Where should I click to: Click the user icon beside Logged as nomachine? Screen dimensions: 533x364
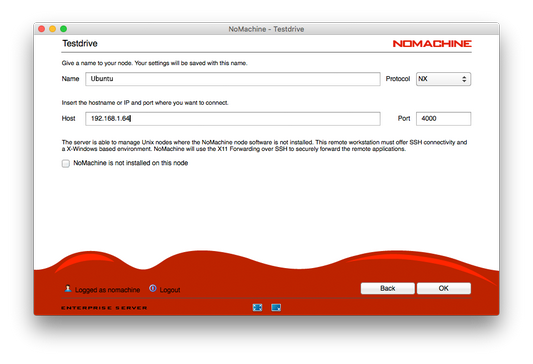[68, 289]
